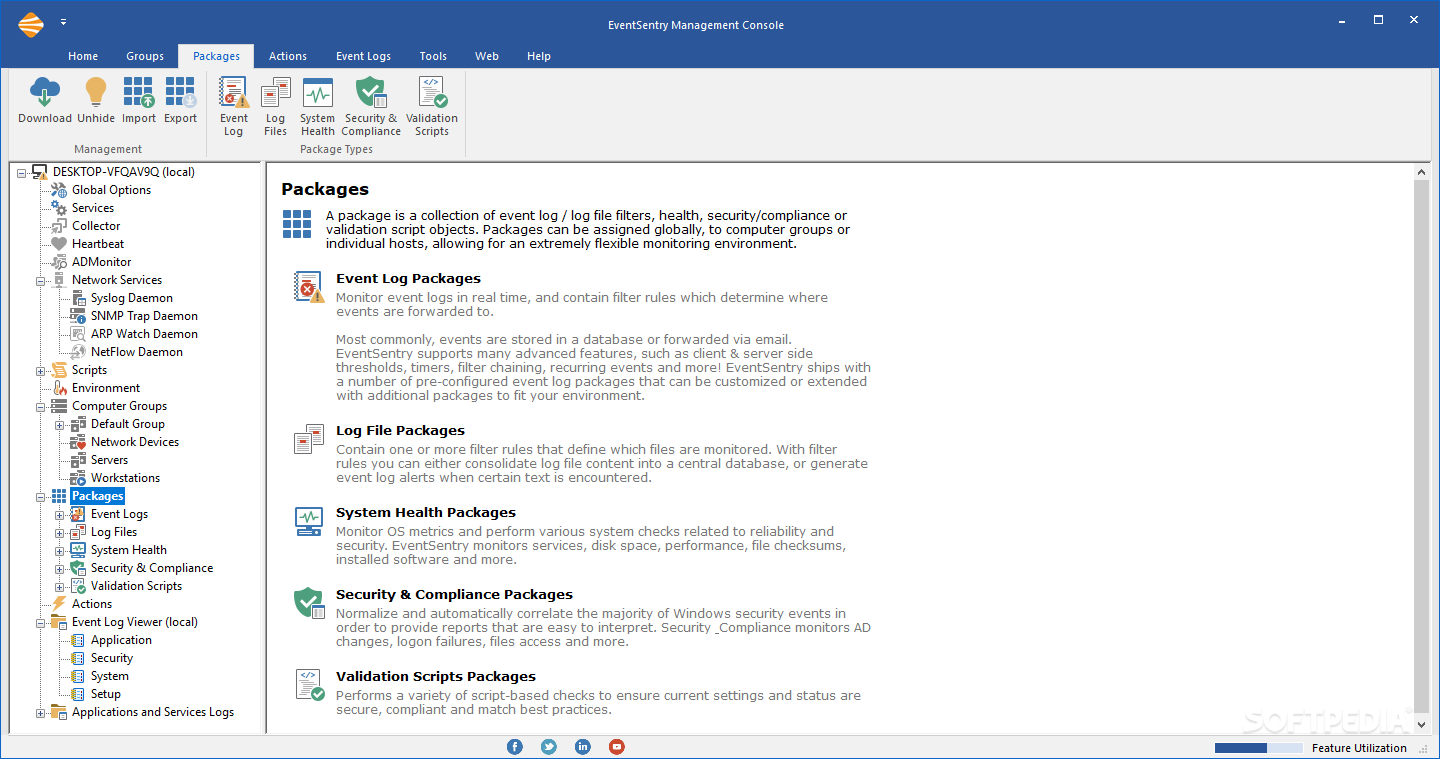Click the Collector icon in tree
The width and height of the screenshot is (1440, 759).
click(59, 226)
